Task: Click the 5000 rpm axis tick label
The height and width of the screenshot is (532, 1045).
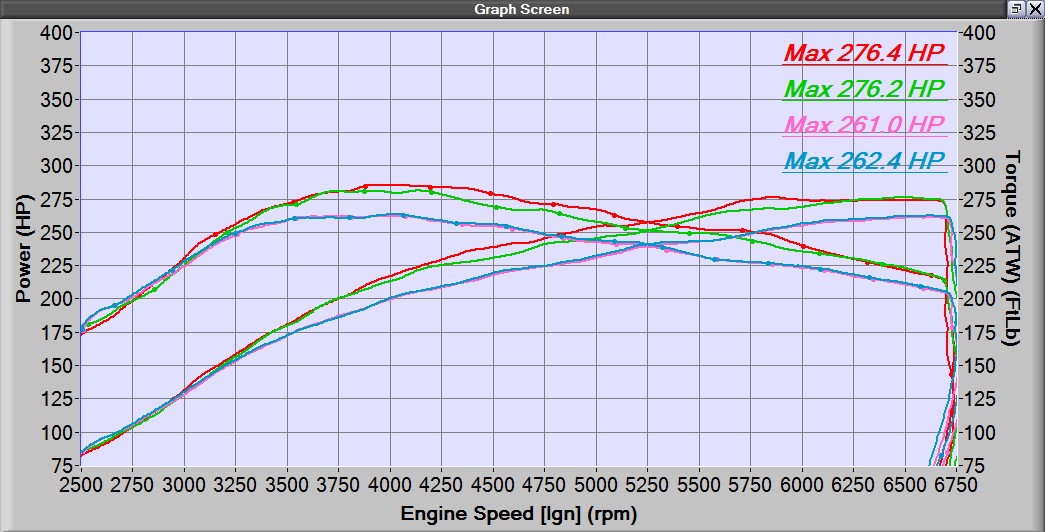Action: (596, 484)
